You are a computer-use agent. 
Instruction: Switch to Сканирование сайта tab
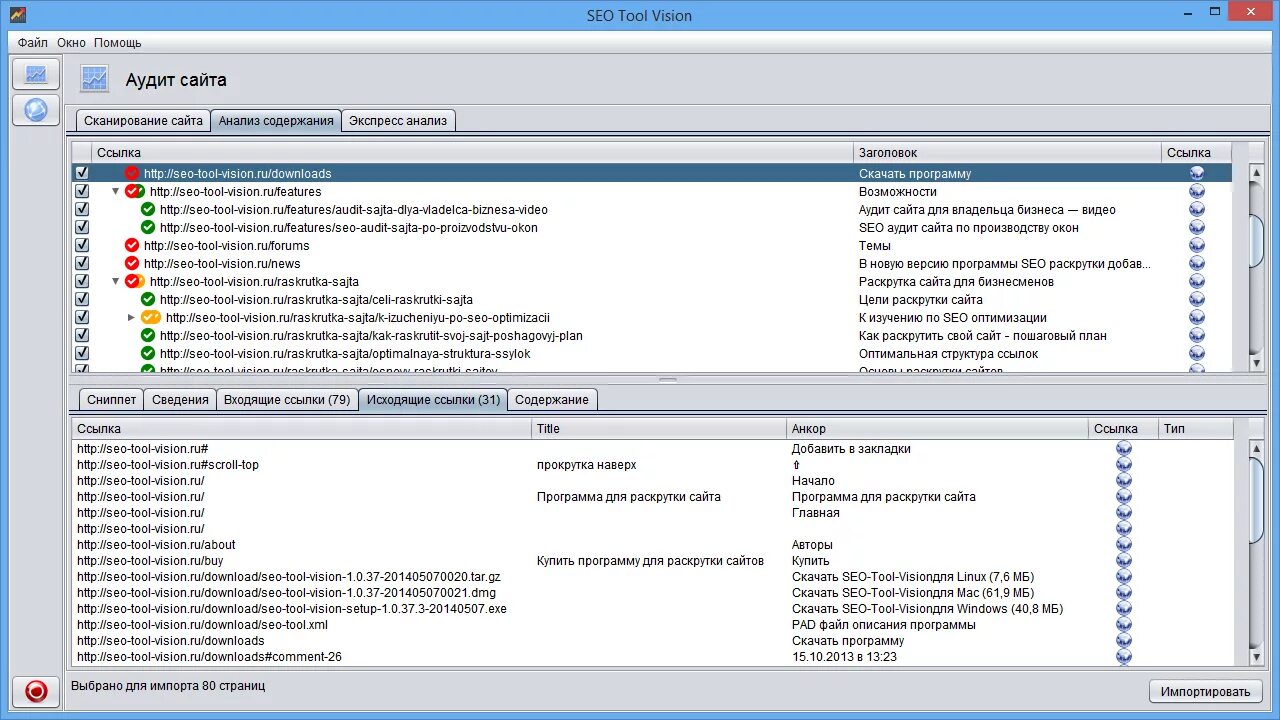(x=143, y=120)
